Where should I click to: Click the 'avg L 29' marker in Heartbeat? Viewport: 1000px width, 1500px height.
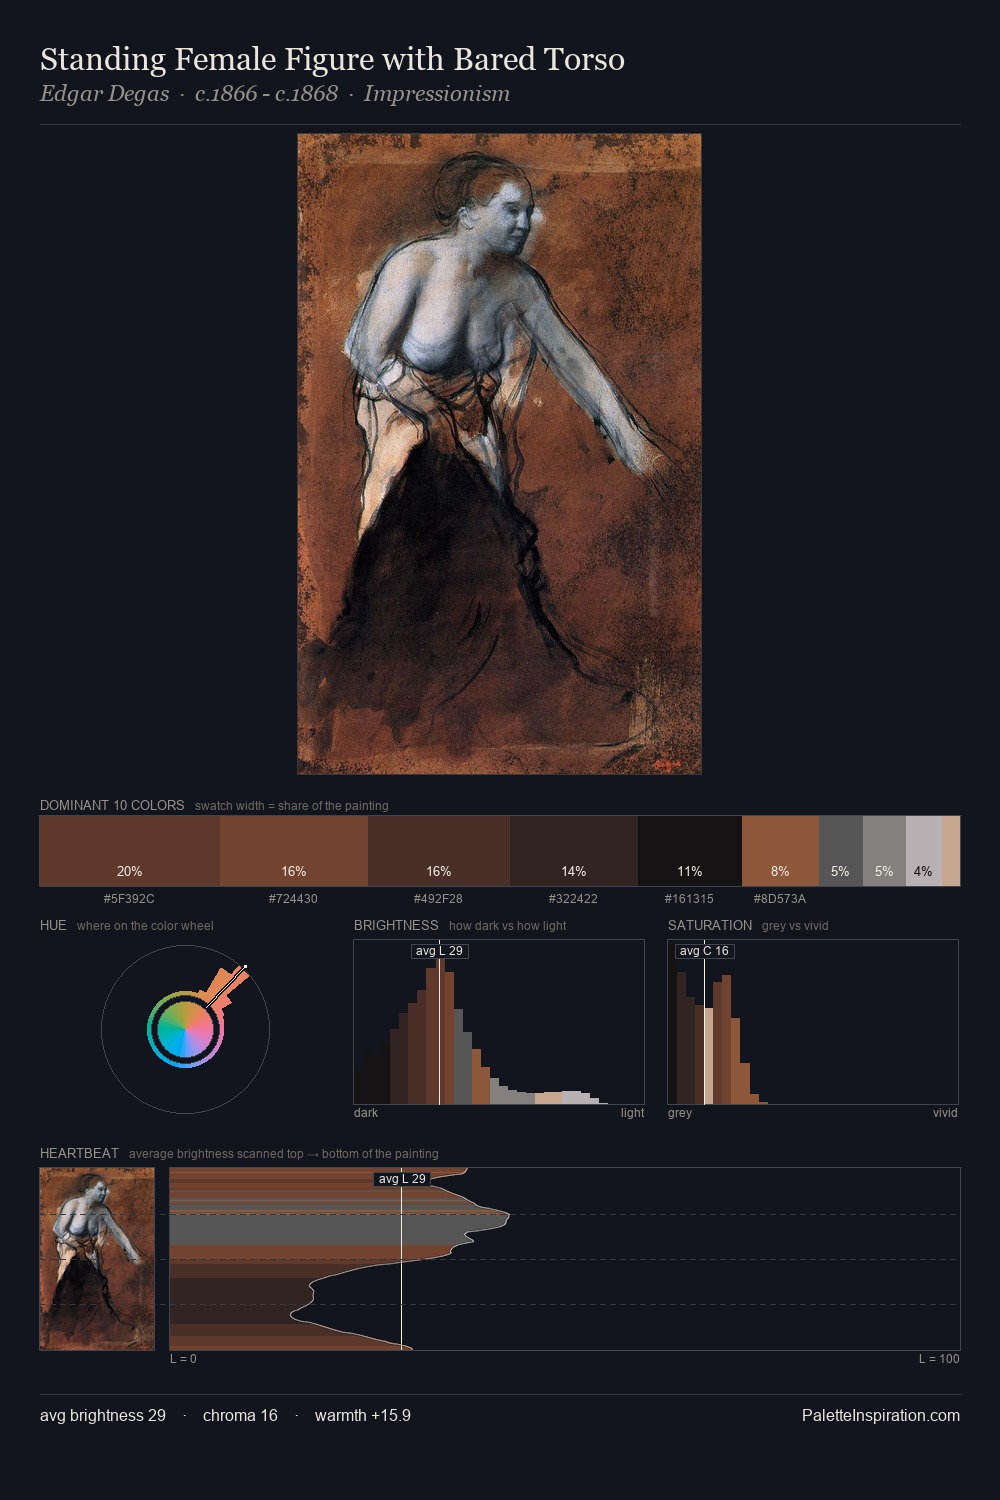[x=402, y=1179]
